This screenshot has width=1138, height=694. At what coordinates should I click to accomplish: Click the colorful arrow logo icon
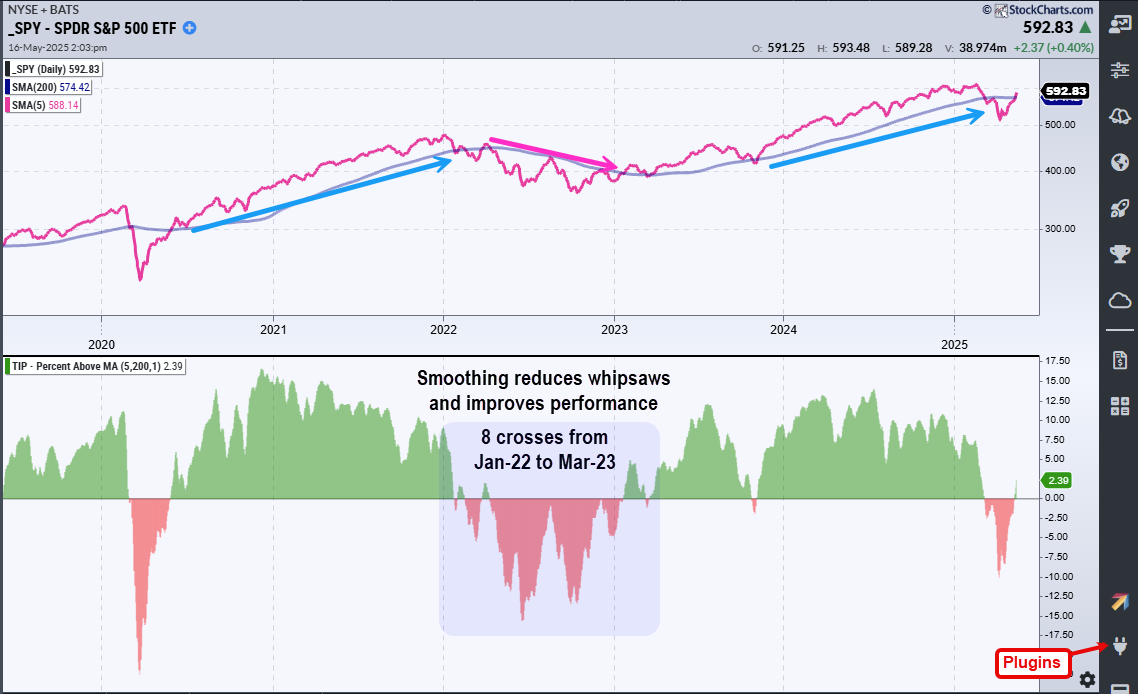tap(1120, 601)
